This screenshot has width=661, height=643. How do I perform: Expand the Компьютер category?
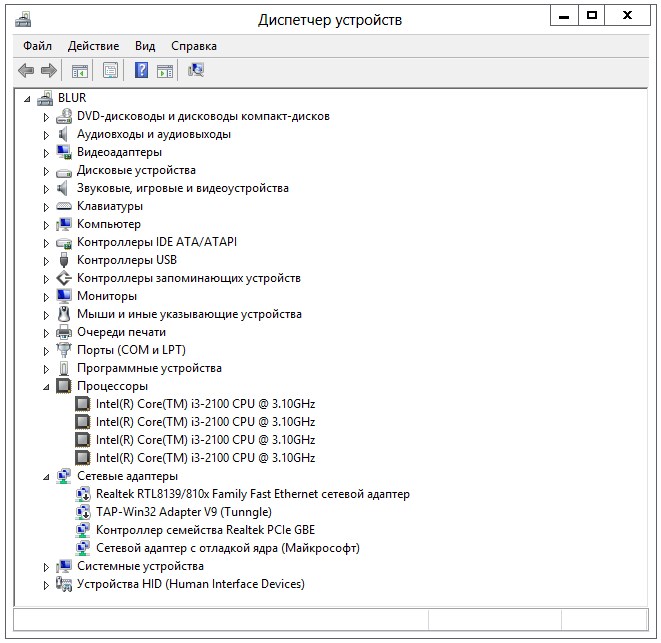point(46,225)
